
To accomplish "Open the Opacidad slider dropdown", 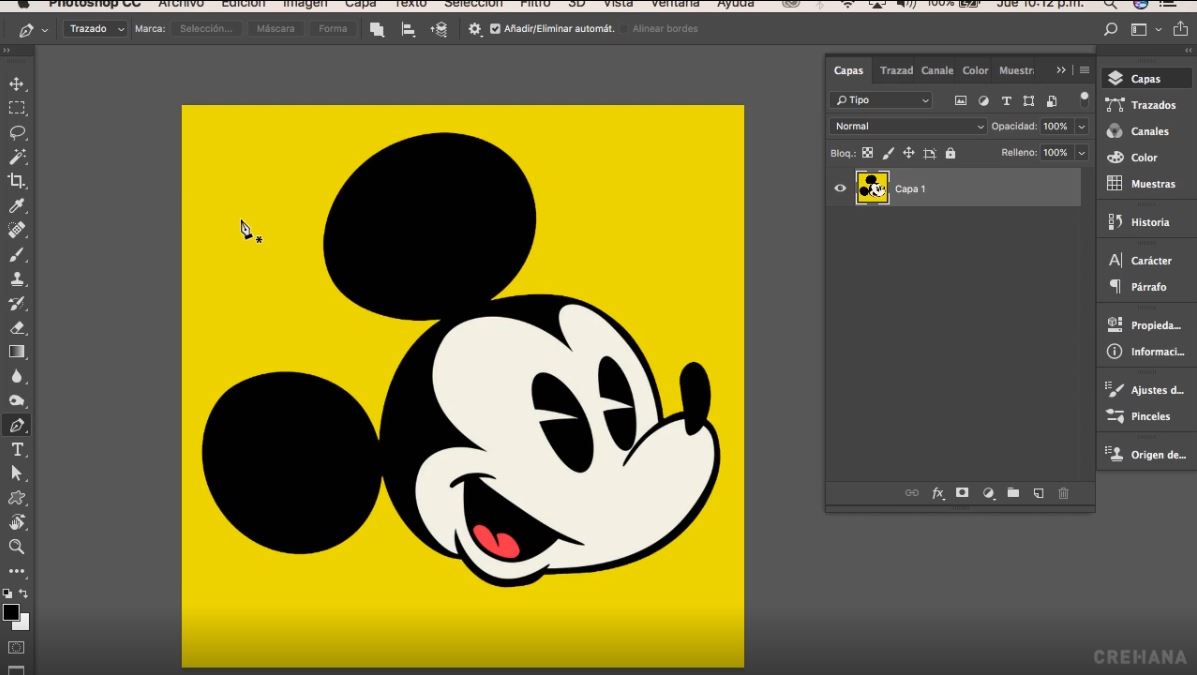I will 1081,126.
